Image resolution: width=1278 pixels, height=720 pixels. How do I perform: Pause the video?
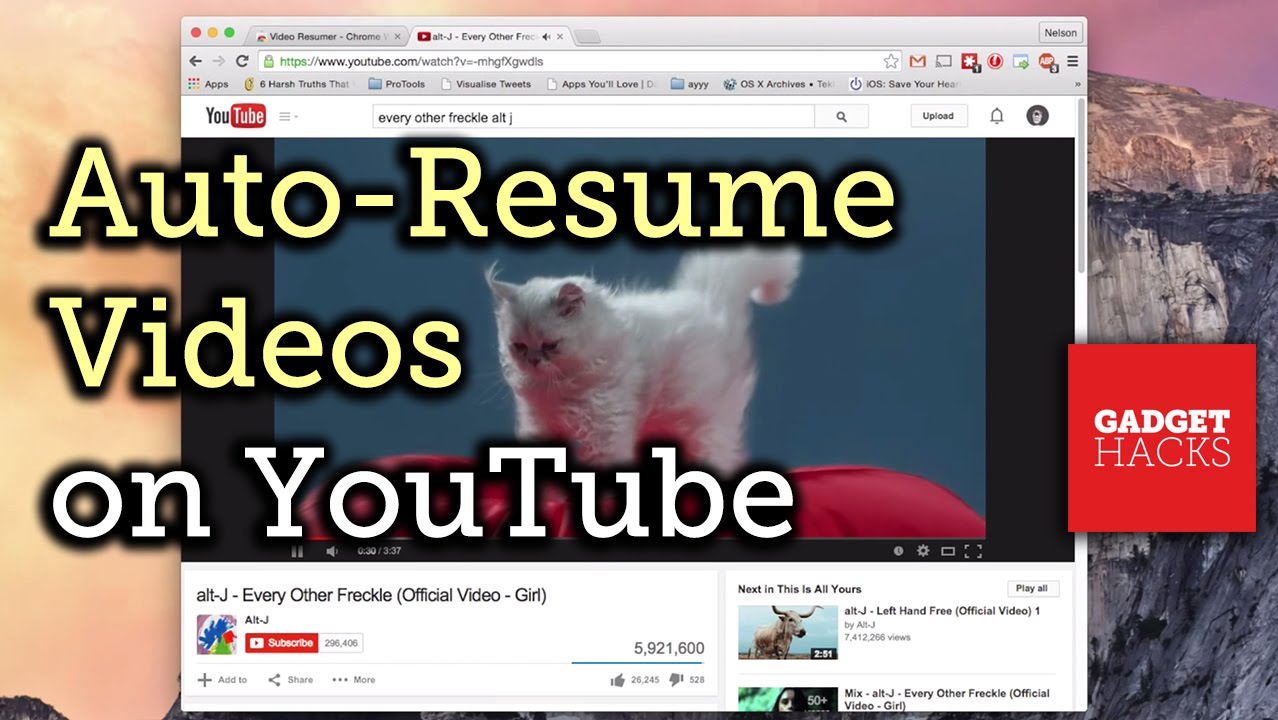click(x=297, y=551)
